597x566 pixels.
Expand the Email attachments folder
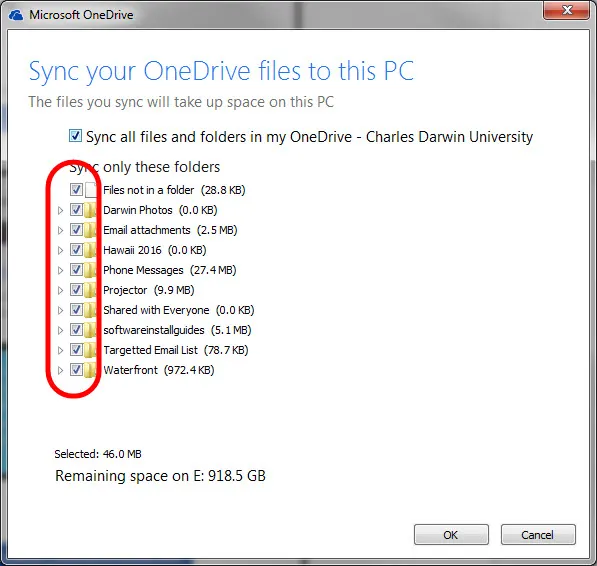tap(60, 230)
